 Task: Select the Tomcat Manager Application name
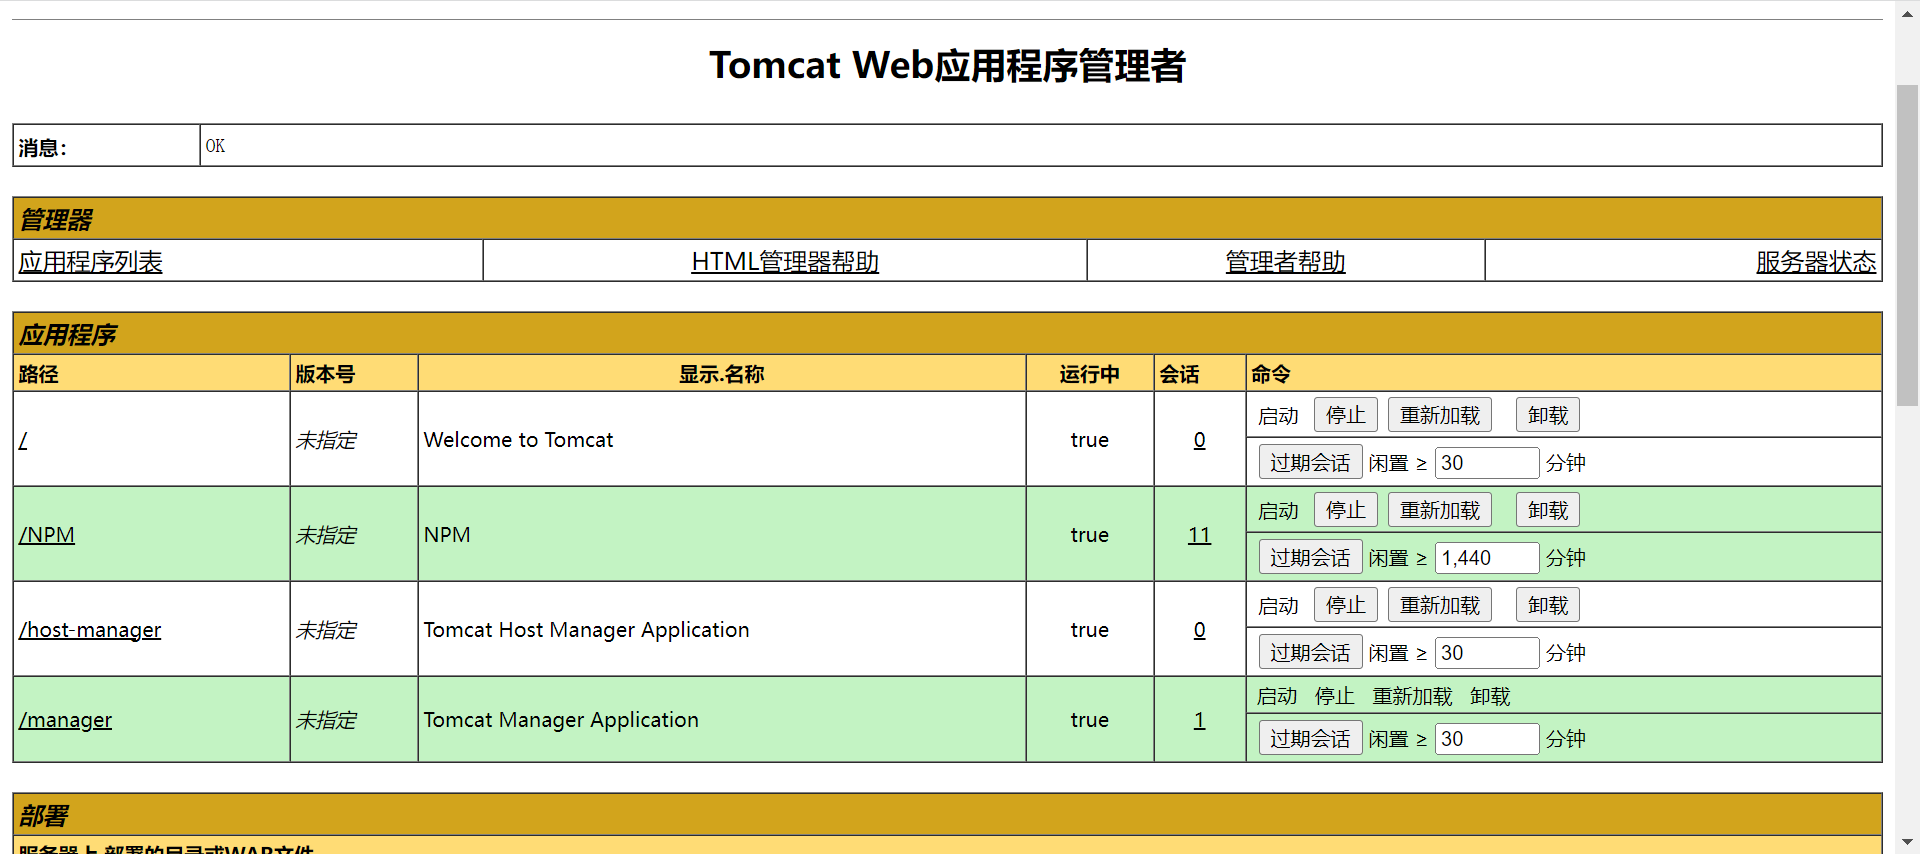click(x=561, y=720)
